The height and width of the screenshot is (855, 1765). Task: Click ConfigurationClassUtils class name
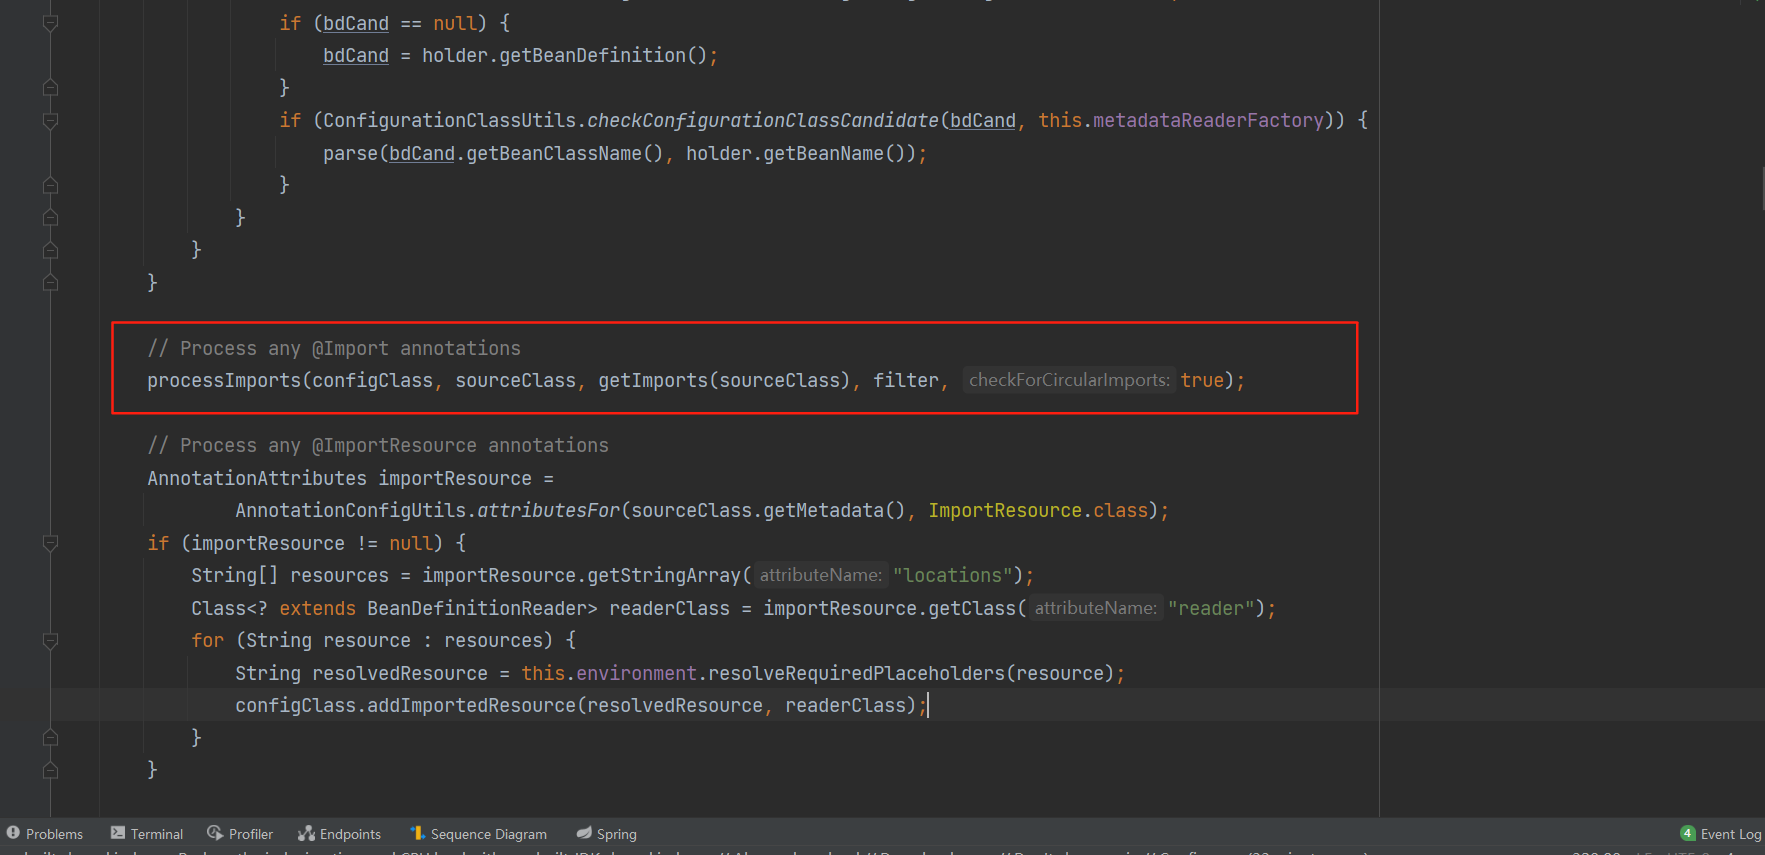click(450, 120)
